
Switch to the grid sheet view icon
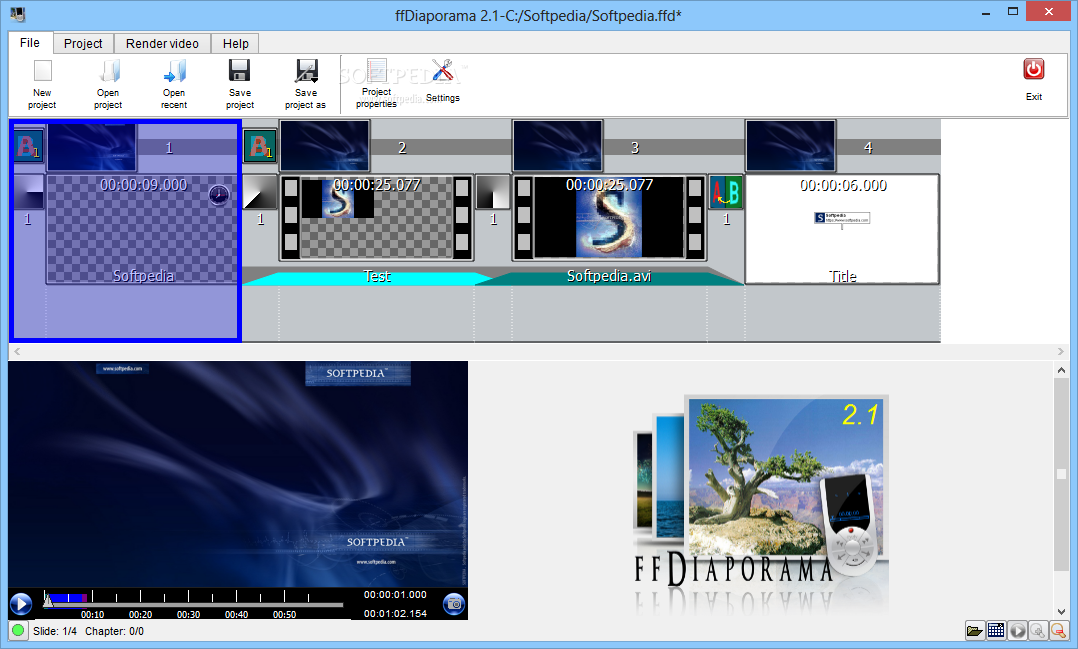click(996, 630)
